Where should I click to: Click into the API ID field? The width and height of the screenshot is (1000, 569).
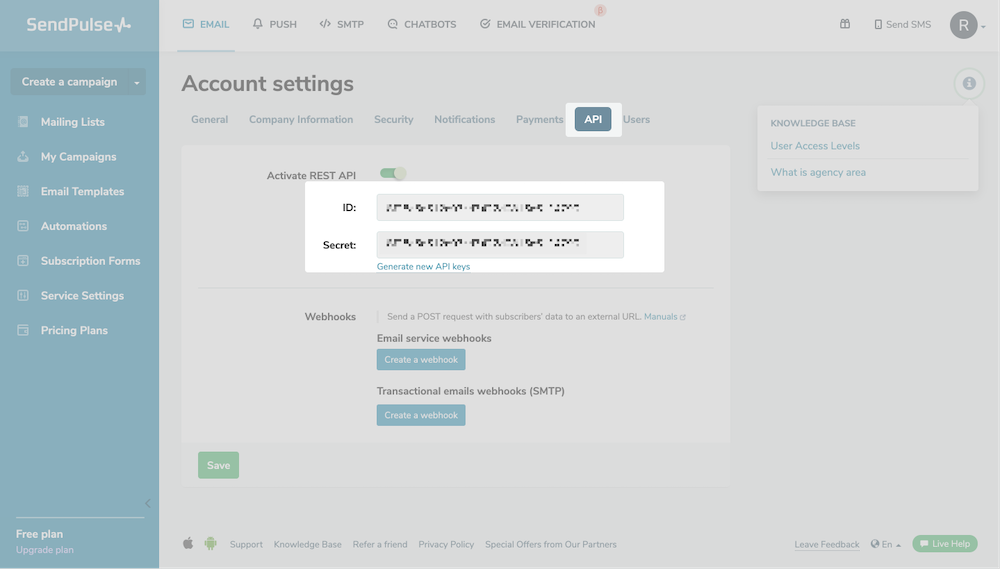(x=500, y=208)
